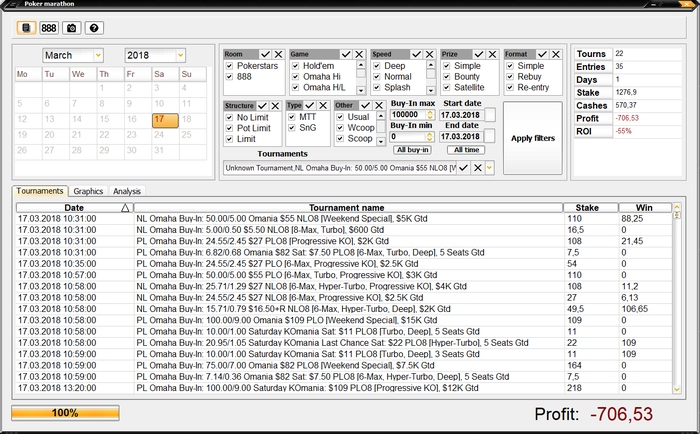Check all Structure filters checkmark icon
Viewport: 700px width, 434px height.
coord(262,106)
